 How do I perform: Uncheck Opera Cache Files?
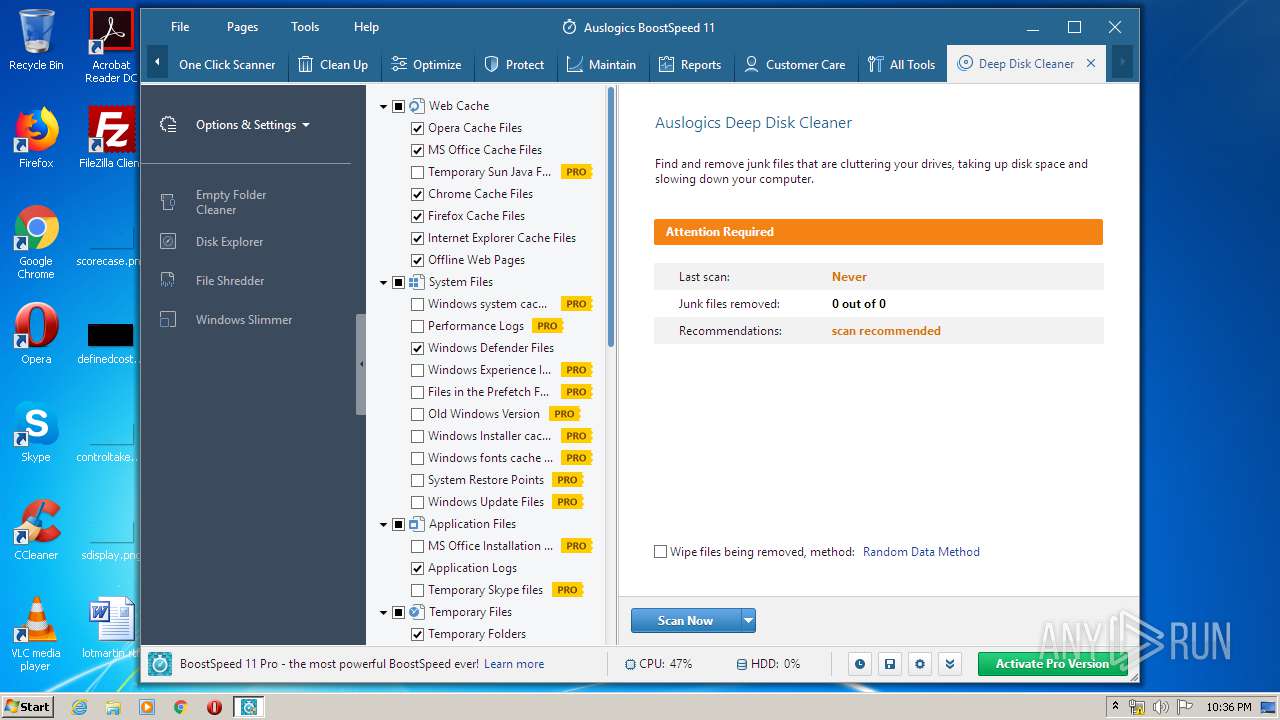pyautogui.click(x=418, y=128)
